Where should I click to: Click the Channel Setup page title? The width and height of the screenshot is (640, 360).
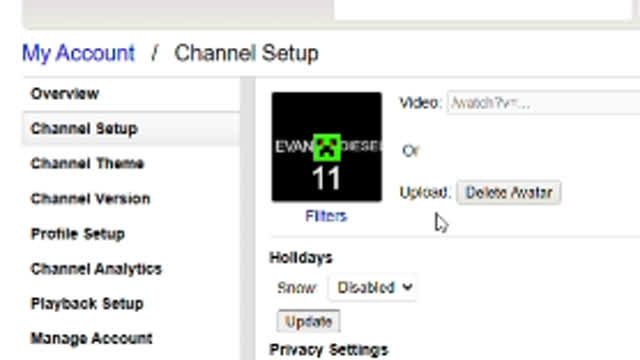(247, 53)
